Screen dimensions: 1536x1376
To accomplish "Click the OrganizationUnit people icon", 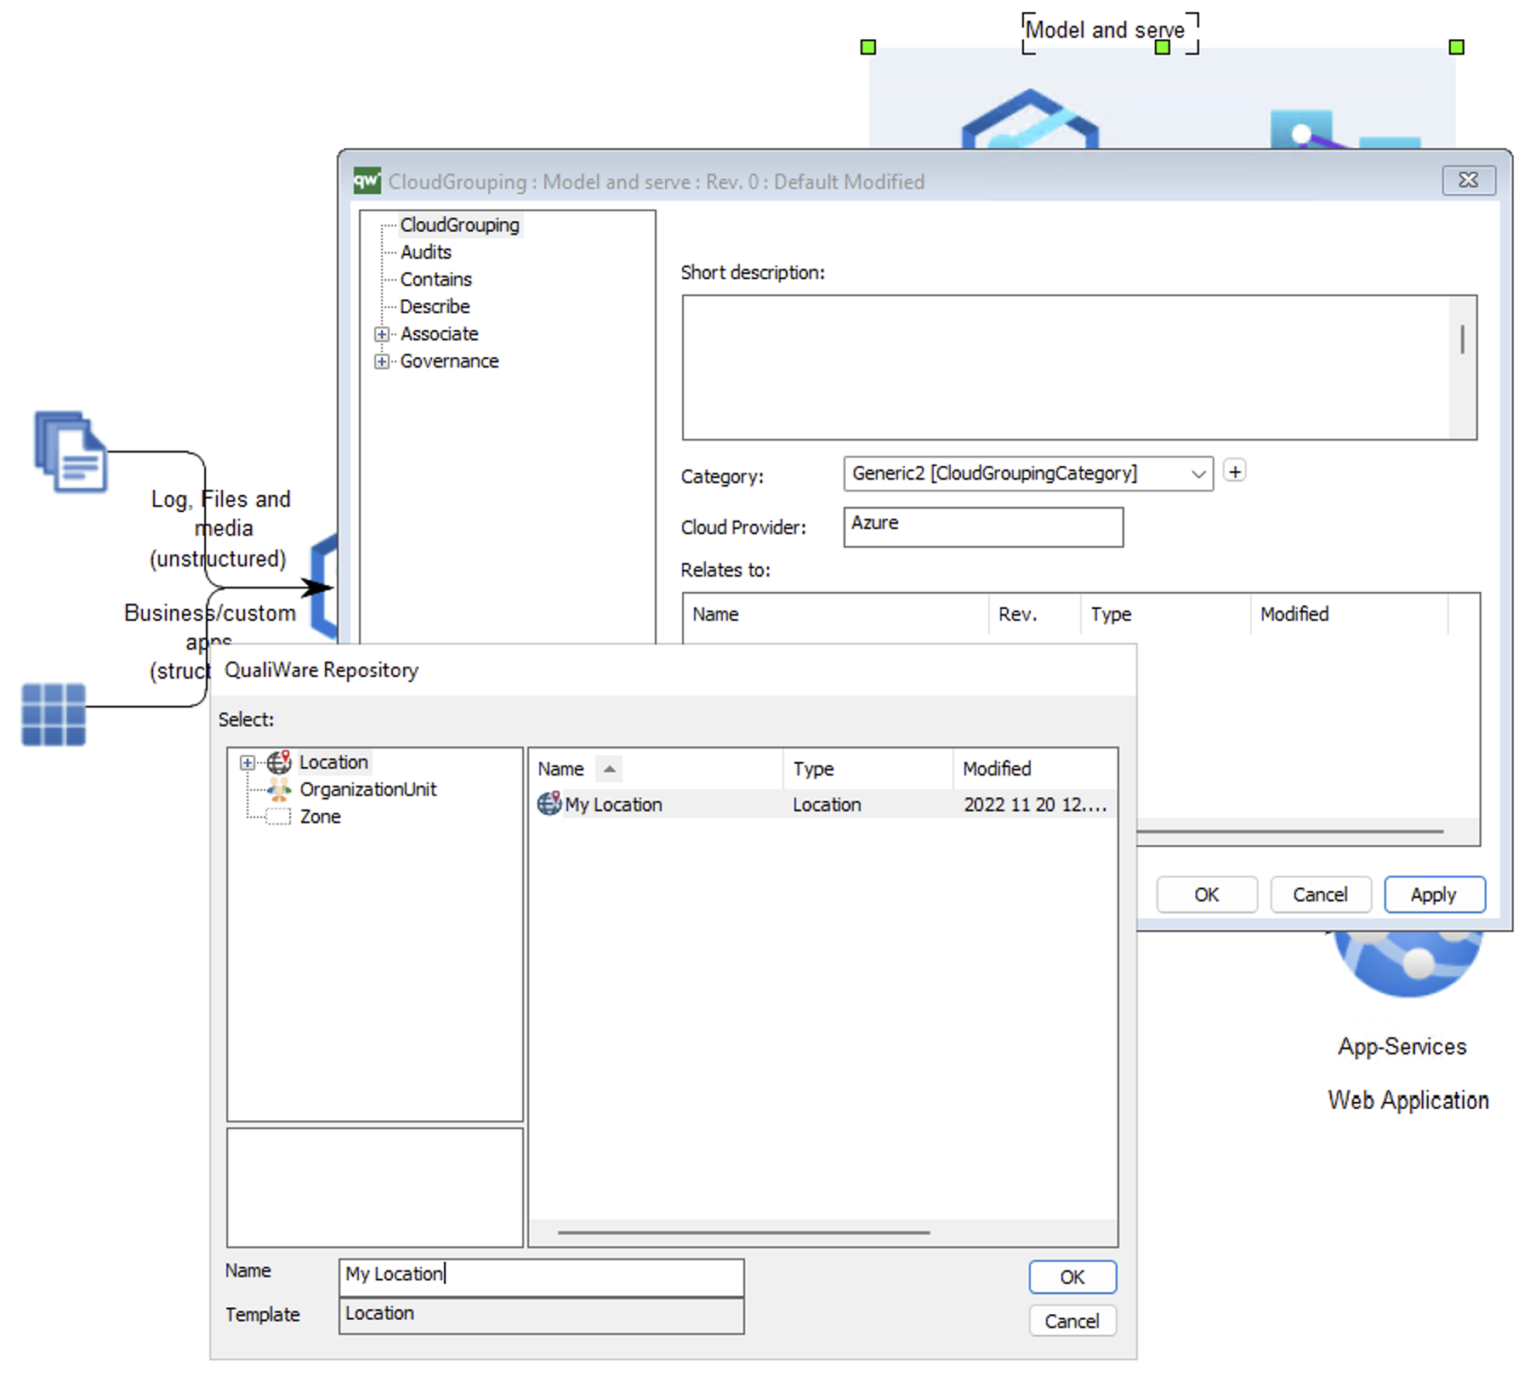I will click(x=278, y=789).
